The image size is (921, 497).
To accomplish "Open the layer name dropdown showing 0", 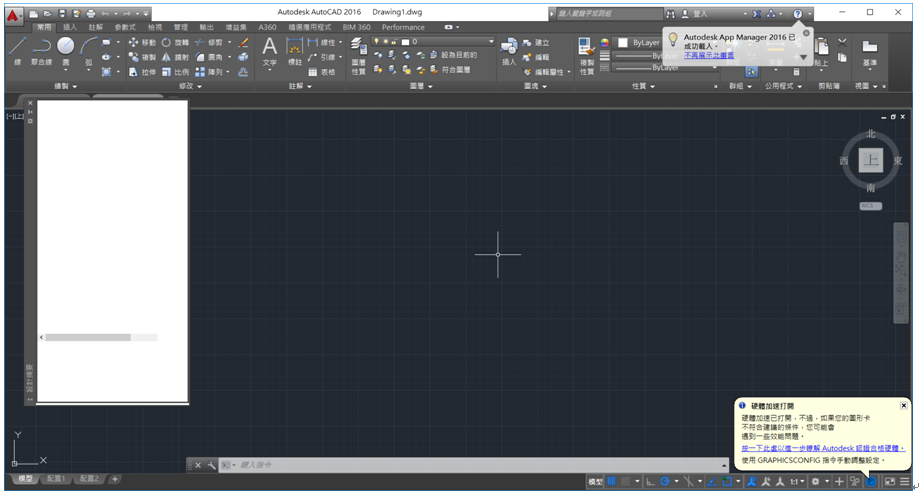I will (x=433, y=42).
